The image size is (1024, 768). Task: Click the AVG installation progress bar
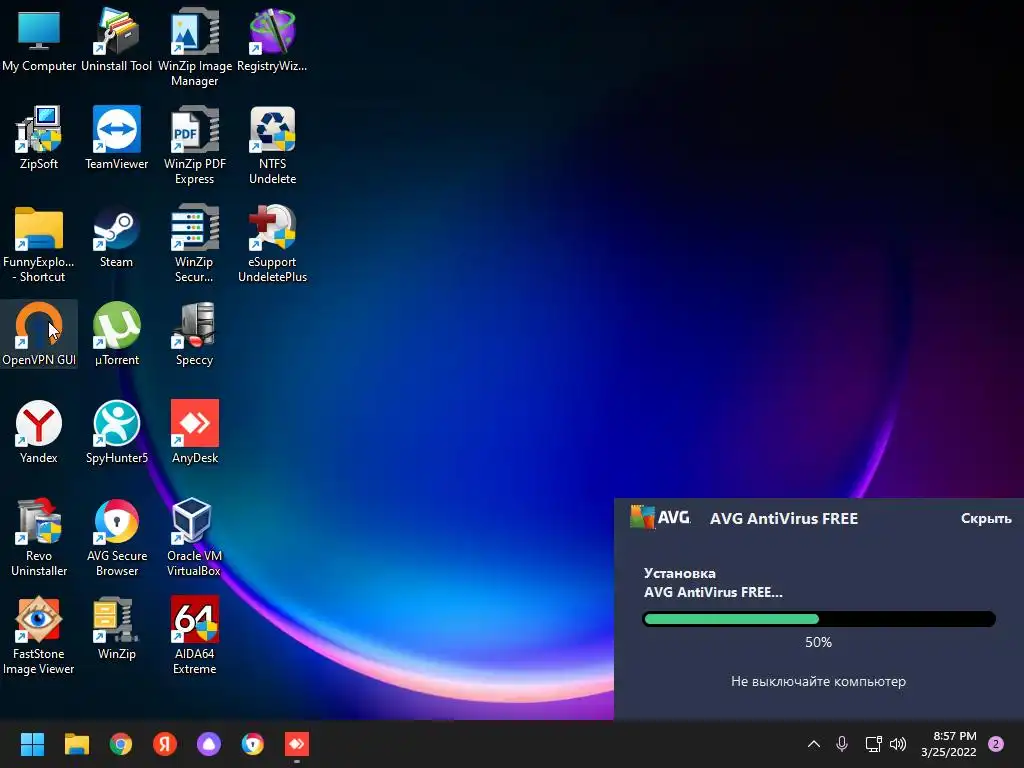point(819,618)
